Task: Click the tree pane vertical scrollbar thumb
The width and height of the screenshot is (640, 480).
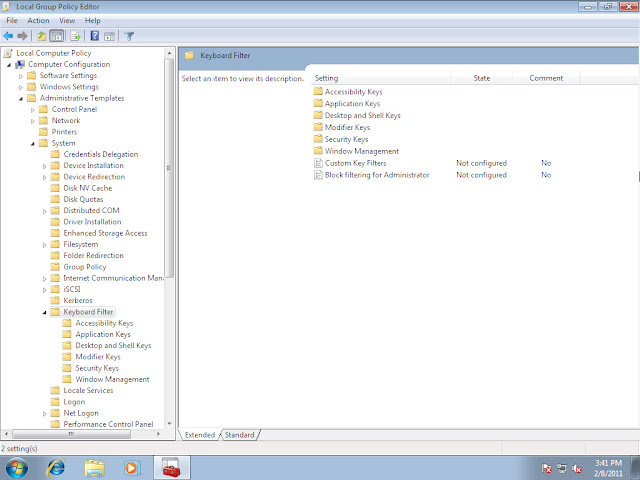Action: coord(169,168)
